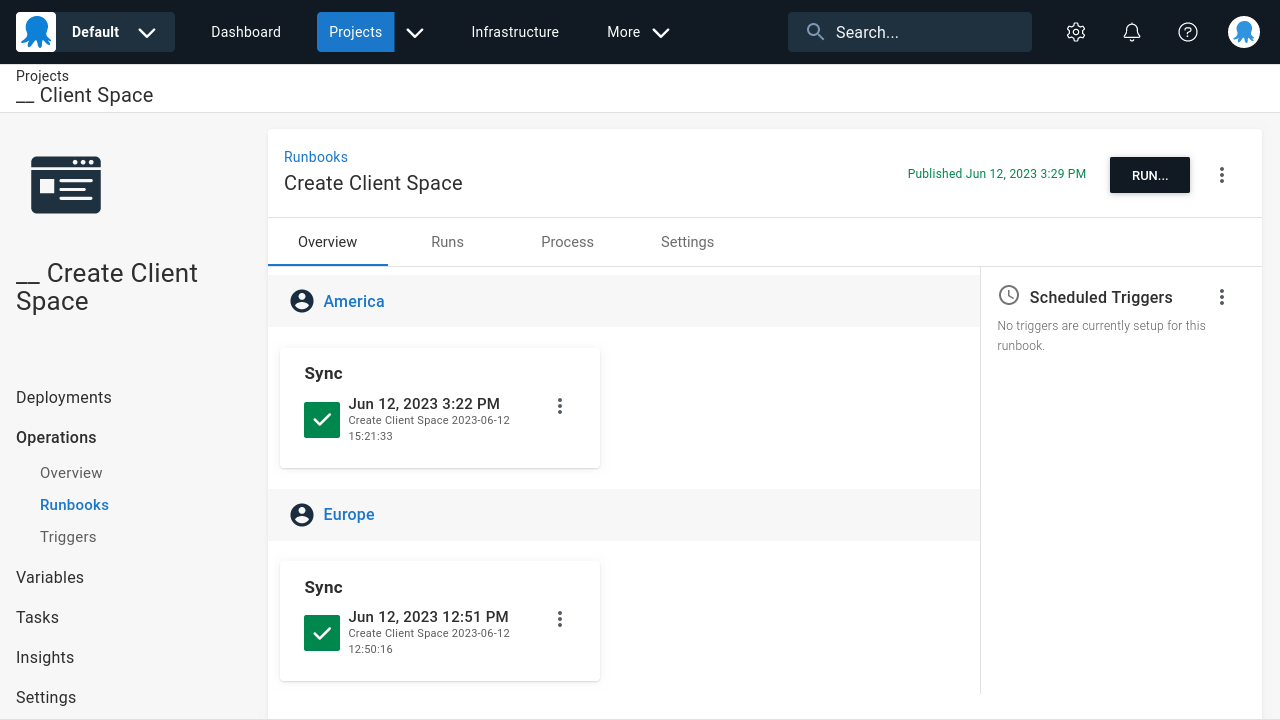Click the Europe section account icon
The image size is (1280, 720).
coord(302,514)
